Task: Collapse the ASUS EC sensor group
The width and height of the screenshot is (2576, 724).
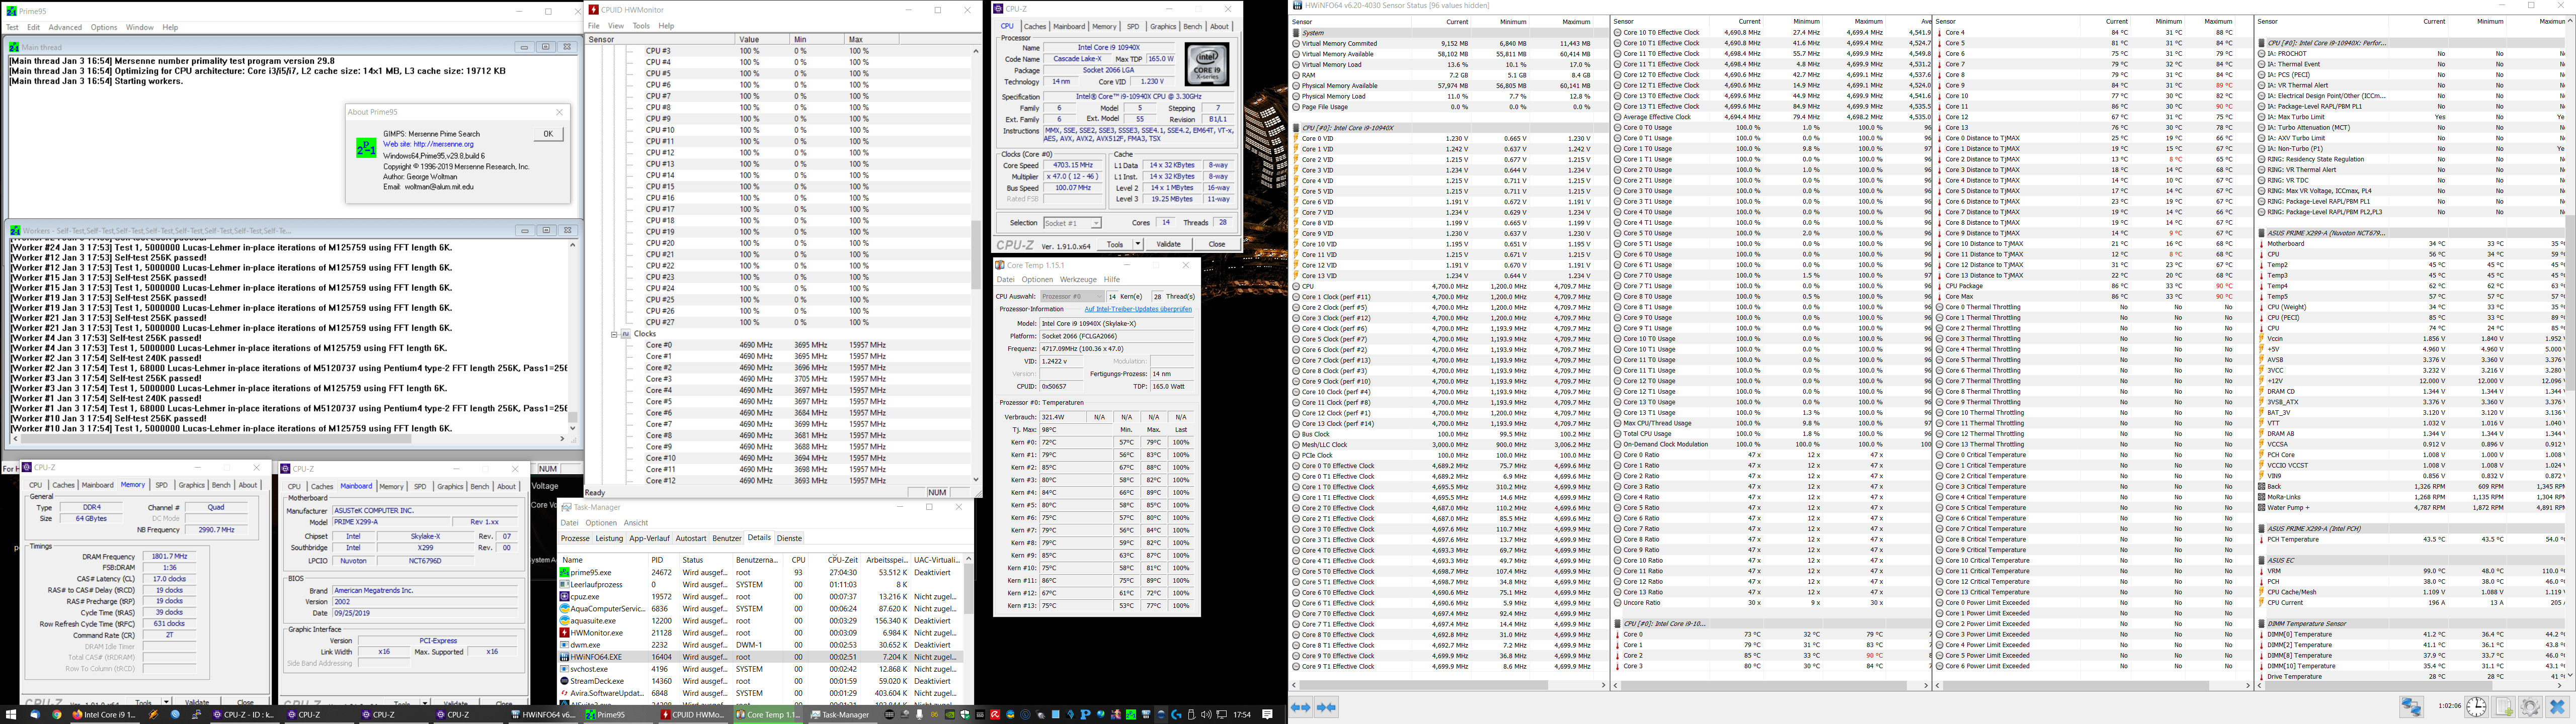Action: (2262, 561)
